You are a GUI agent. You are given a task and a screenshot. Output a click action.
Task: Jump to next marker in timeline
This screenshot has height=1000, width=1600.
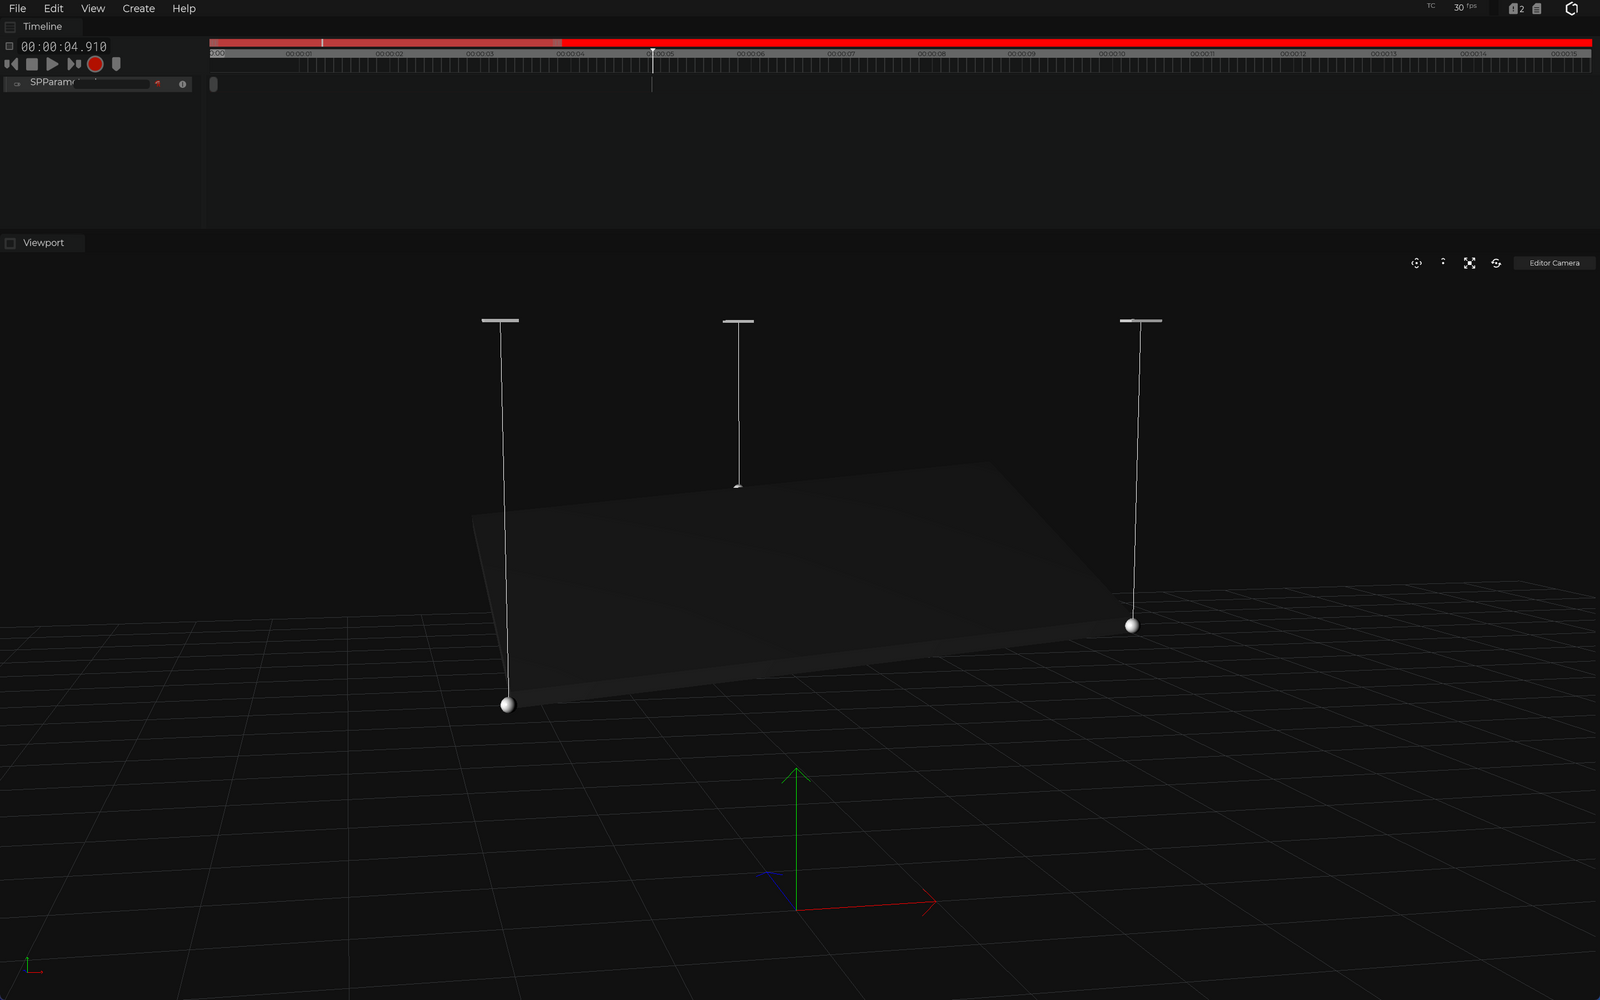pos(74,64)
